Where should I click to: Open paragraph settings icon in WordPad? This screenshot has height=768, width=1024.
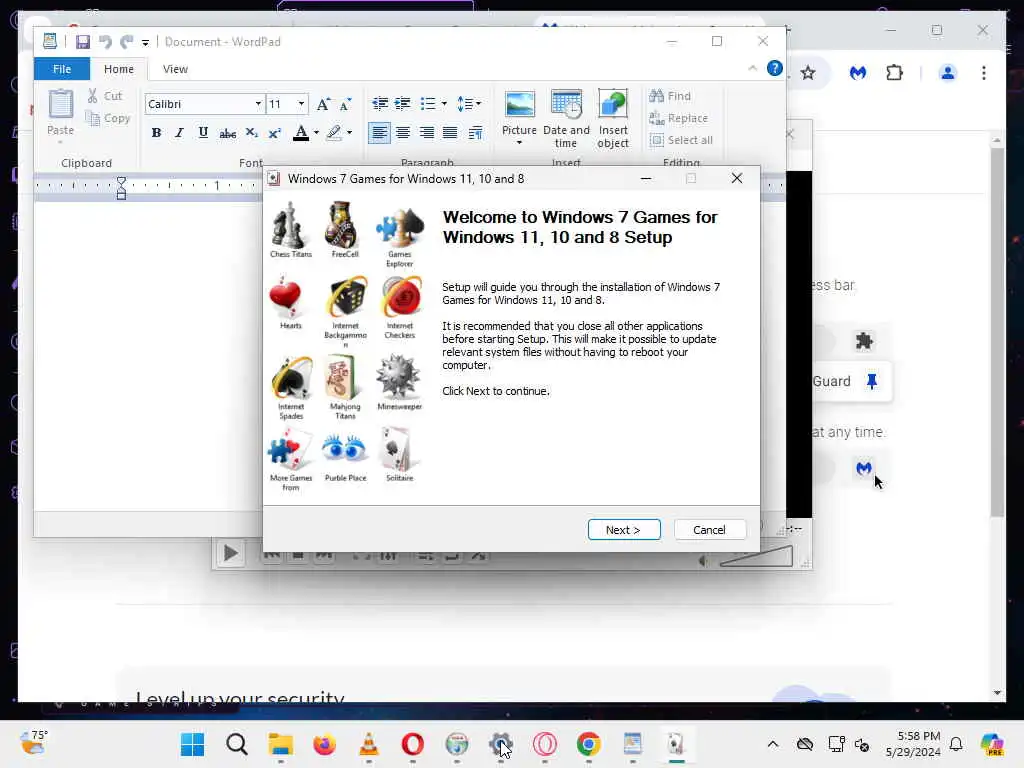click(475, 133)
